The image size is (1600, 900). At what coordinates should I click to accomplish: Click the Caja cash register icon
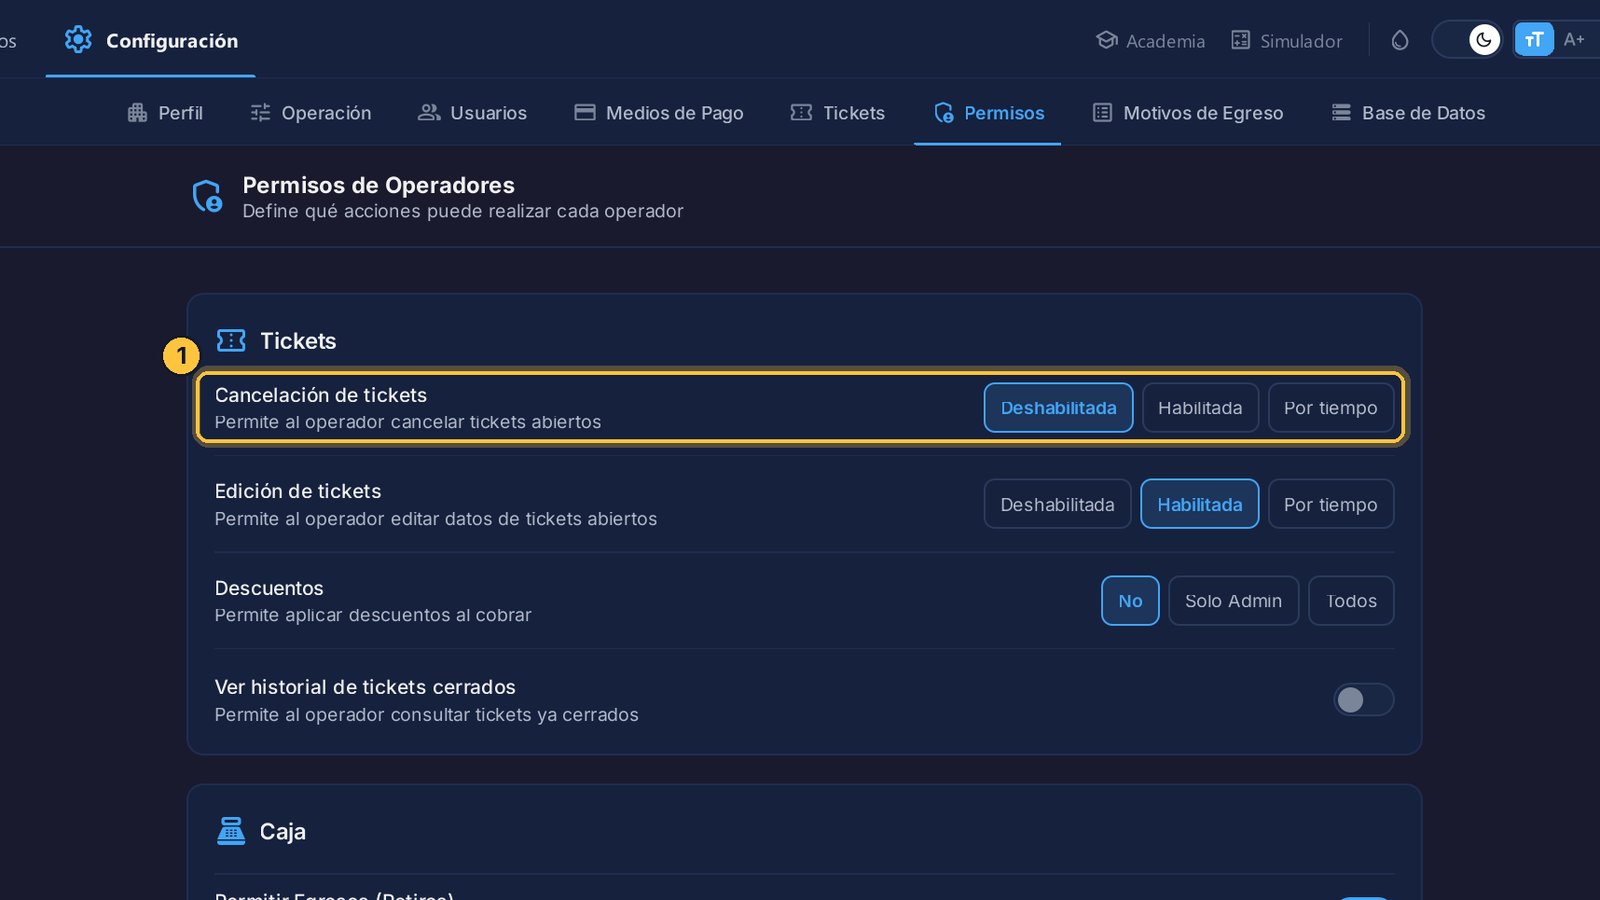tap(231, 831)
